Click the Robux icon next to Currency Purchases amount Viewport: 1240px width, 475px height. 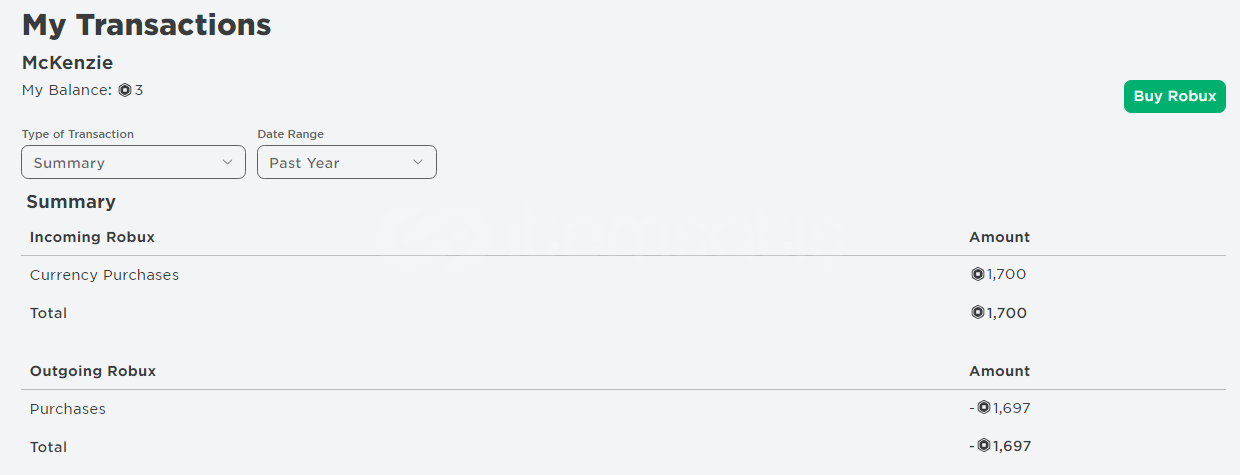(x=978, y=275)
